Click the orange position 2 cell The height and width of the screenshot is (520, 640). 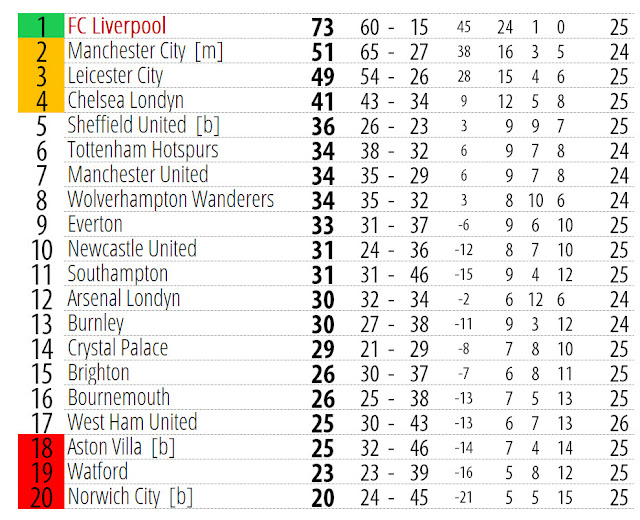click(41, 51)
